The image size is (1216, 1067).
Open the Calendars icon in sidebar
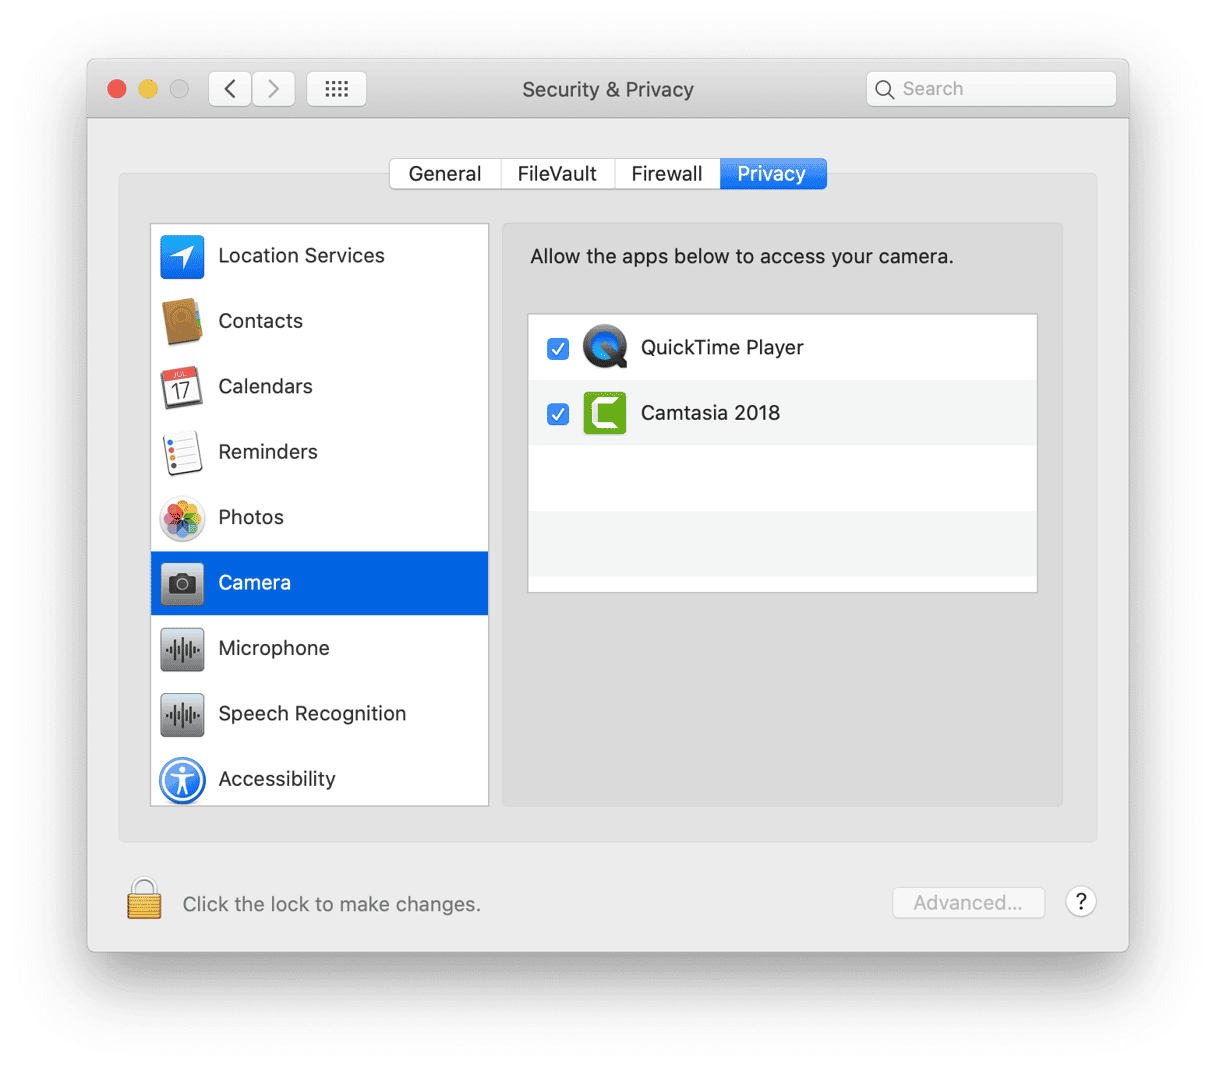coord(182,387)
